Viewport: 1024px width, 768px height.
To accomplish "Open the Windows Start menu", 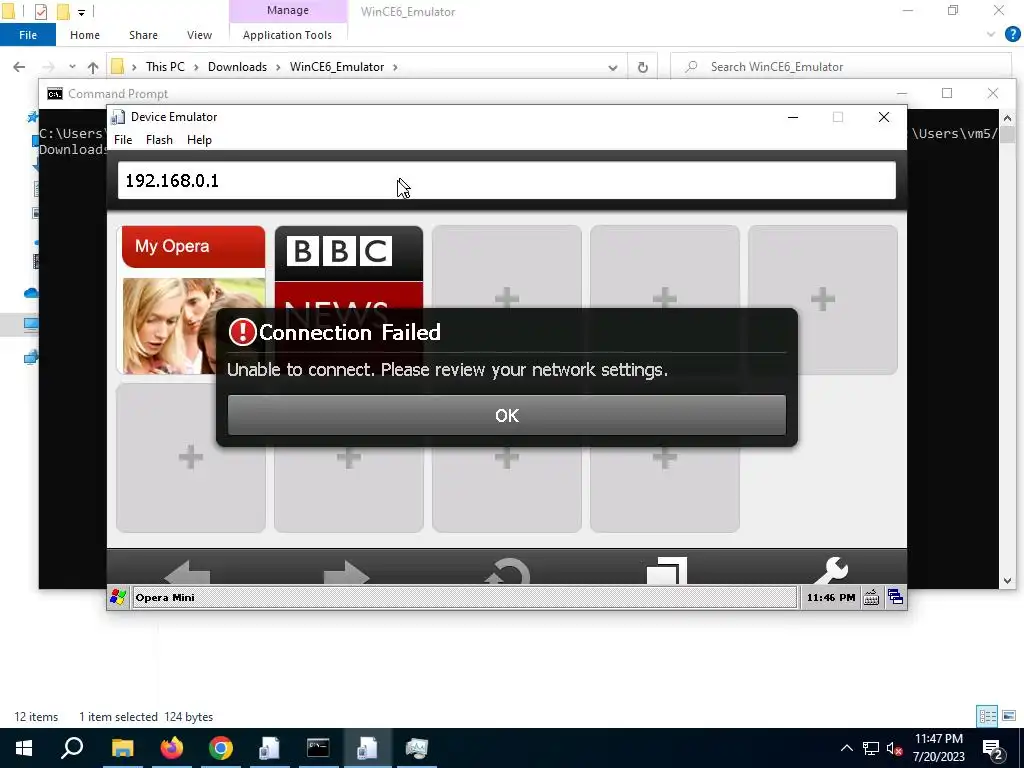I will (24, 748).
